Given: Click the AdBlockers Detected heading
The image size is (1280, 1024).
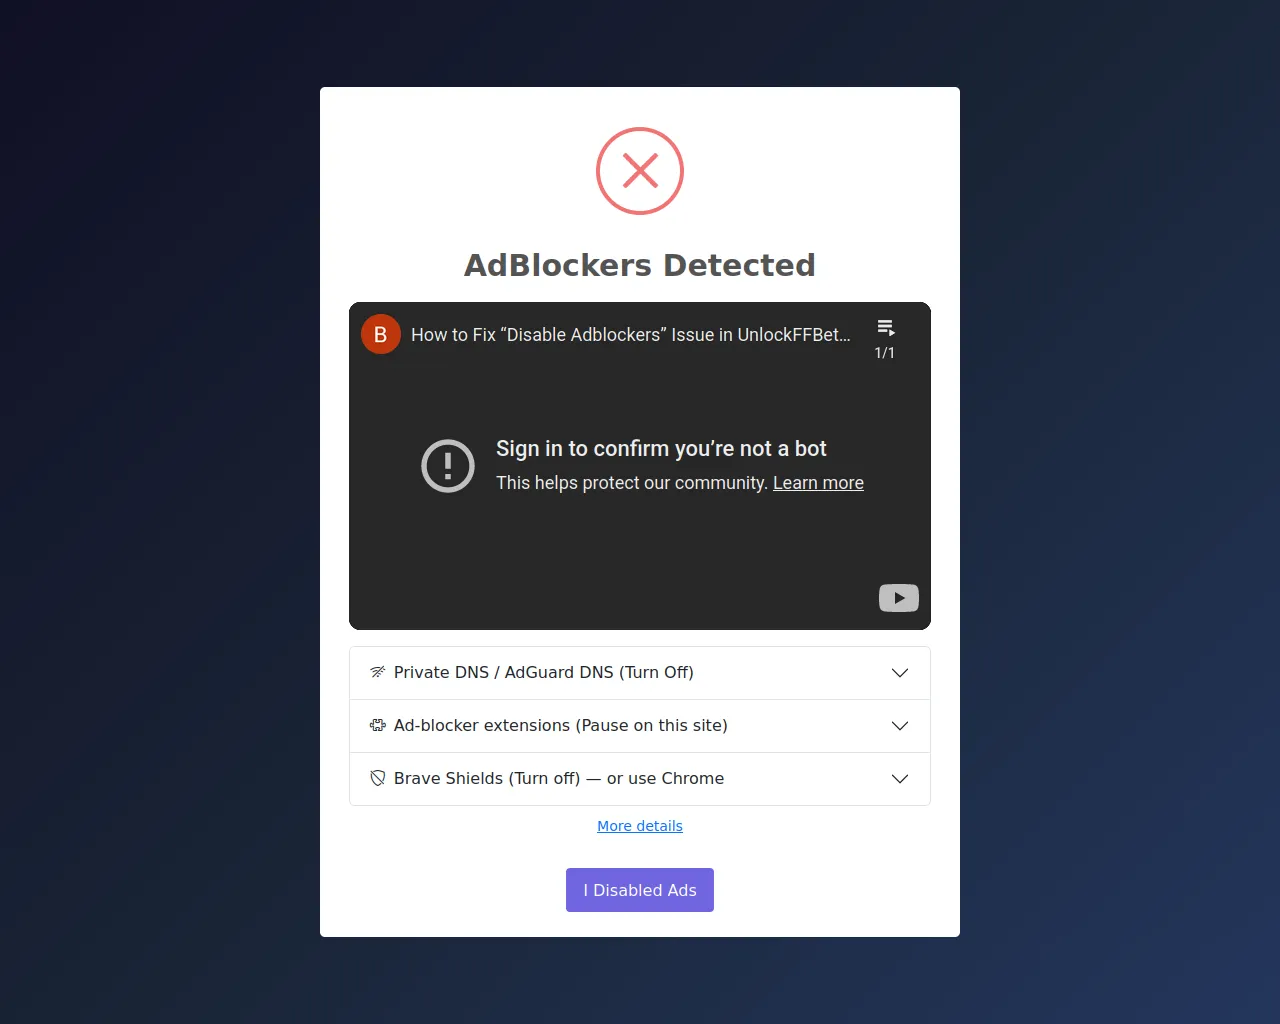Looking at the screenshot, I should 640,265.
